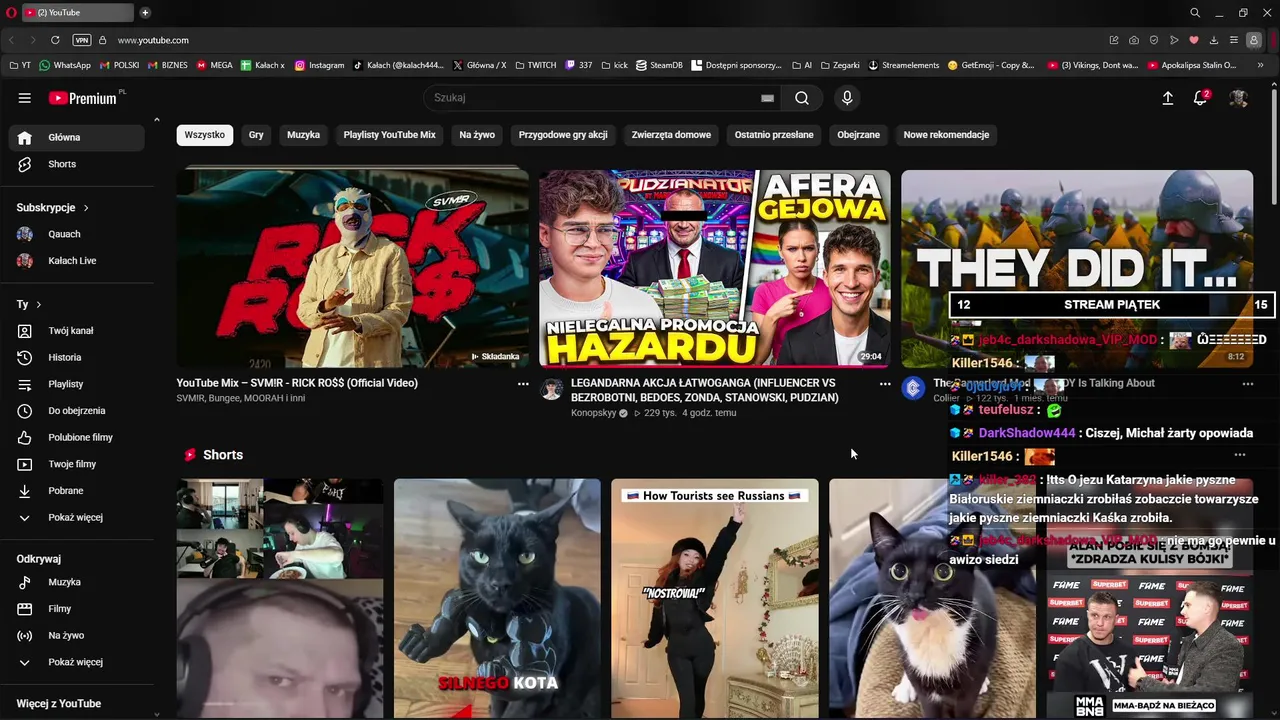Screen dimensions: 1280x720
Task: Select the Wszystko filter chip
Action: [205, 135]
